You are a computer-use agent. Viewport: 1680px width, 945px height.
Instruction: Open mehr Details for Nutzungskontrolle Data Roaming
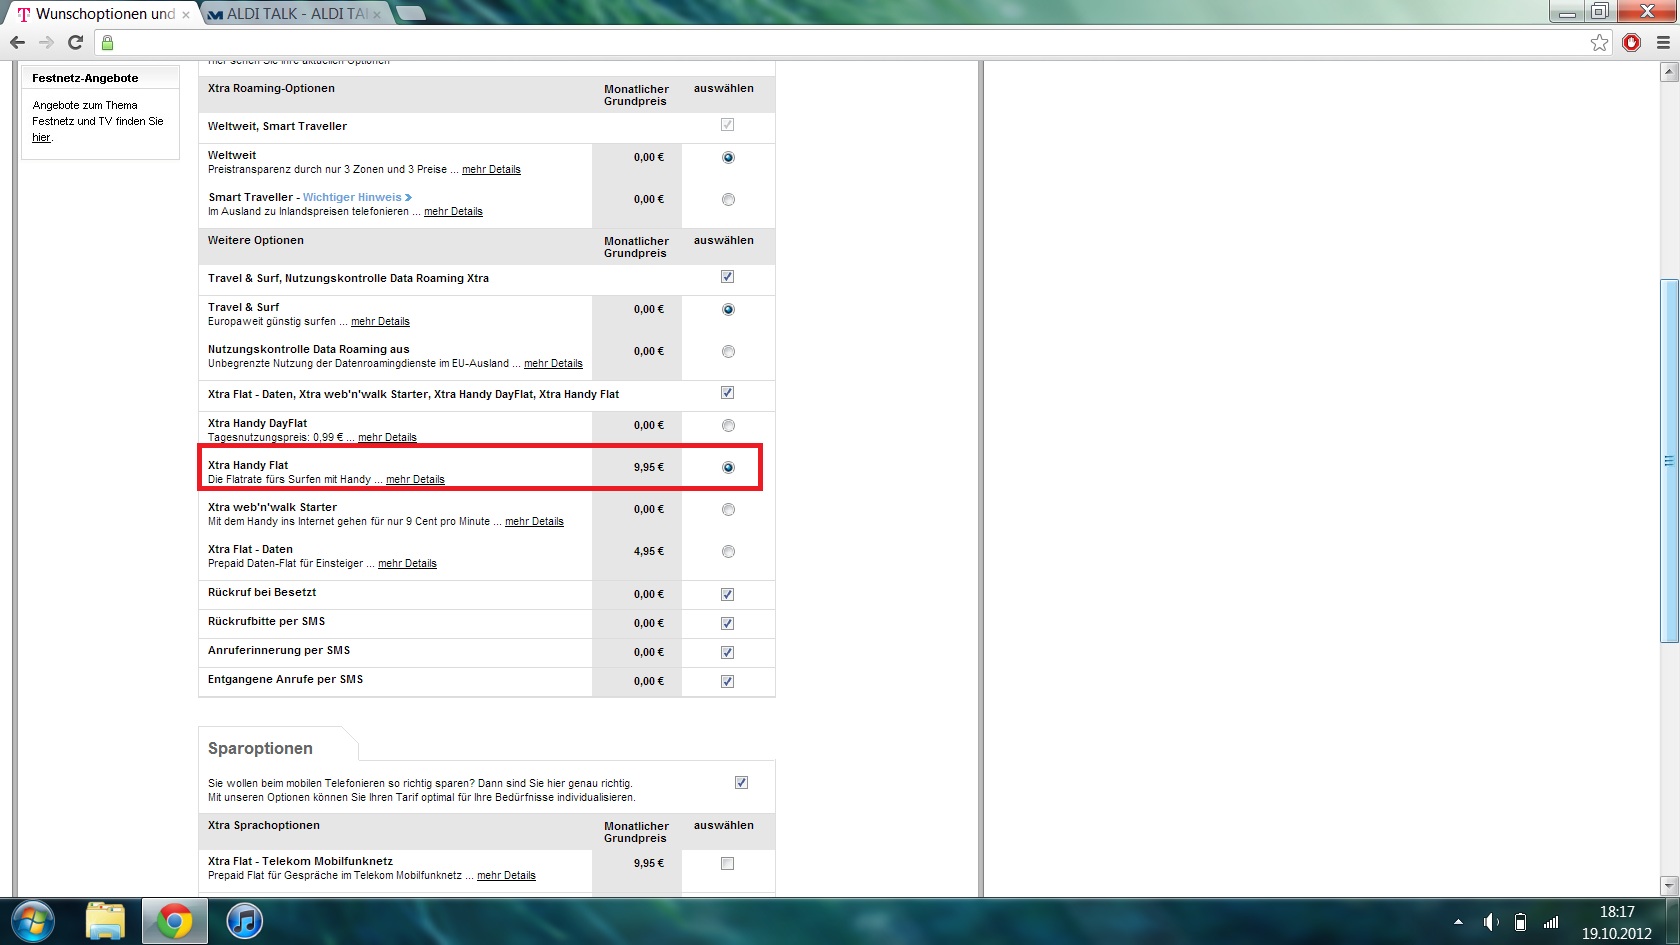pos(553,364)
